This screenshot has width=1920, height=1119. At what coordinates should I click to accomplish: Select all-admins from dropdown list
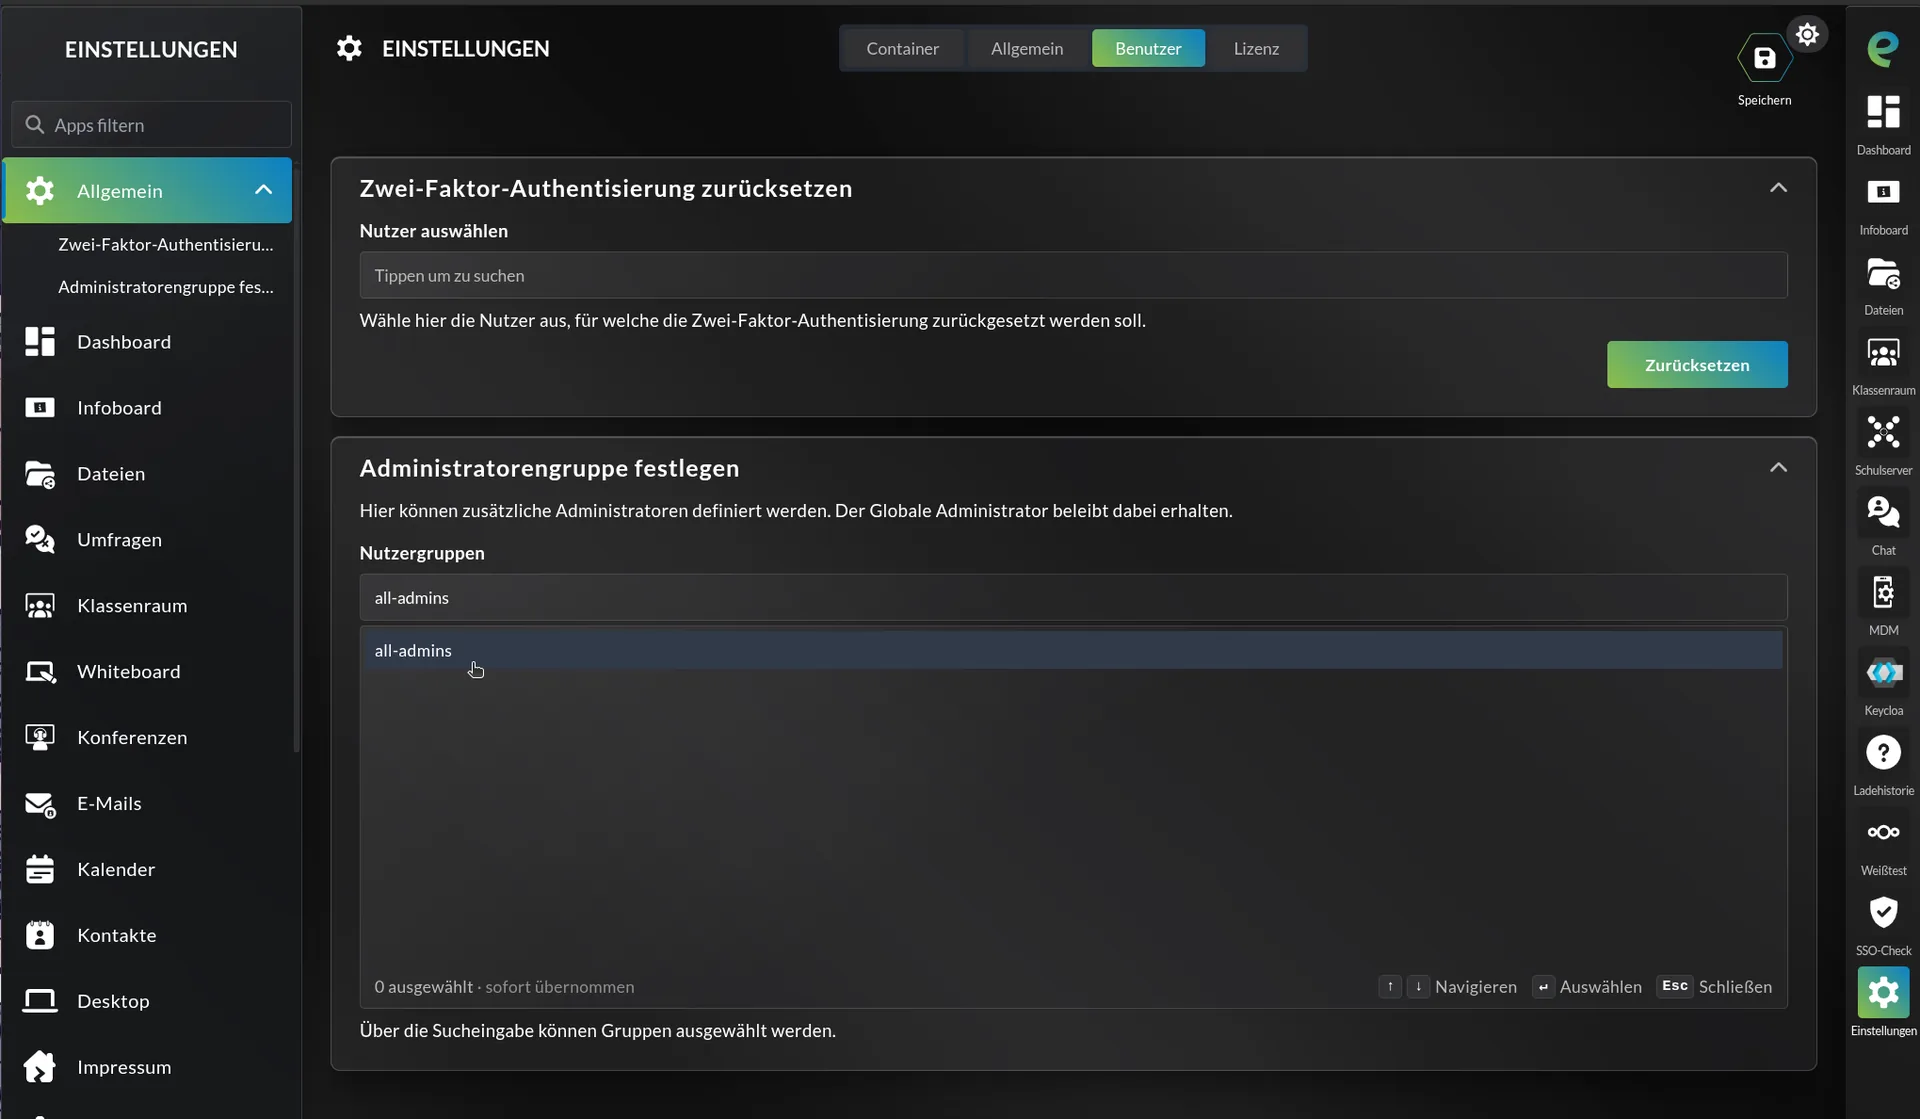(x=1073, y=650)
